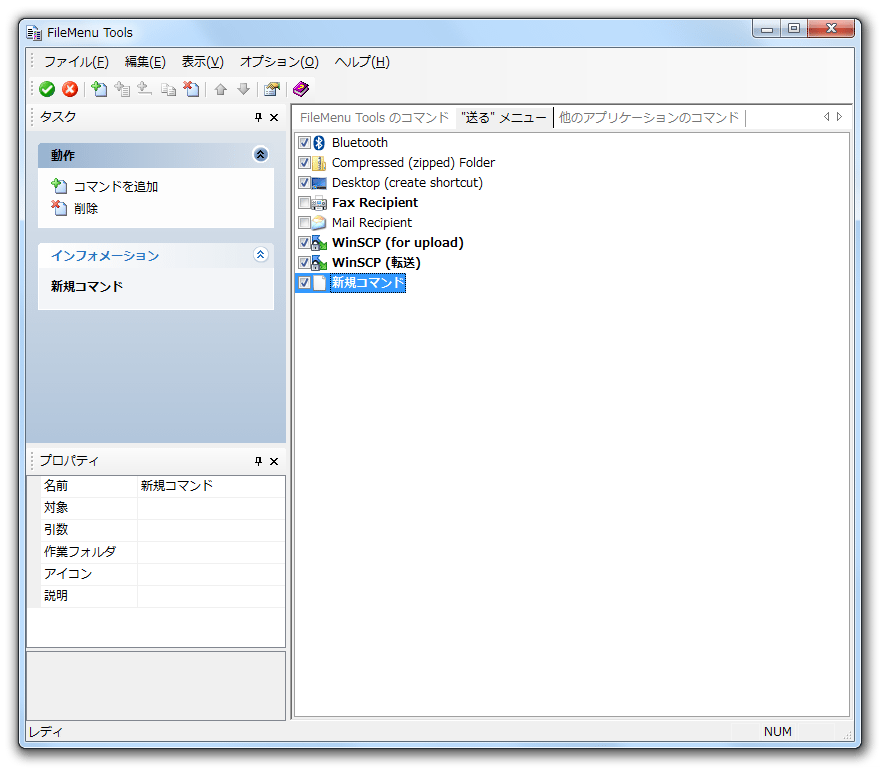Click the Duplicate/copy toolbar icon
Image resolution: width=884 pixels, height=770 pixels.
pos(168,89)
